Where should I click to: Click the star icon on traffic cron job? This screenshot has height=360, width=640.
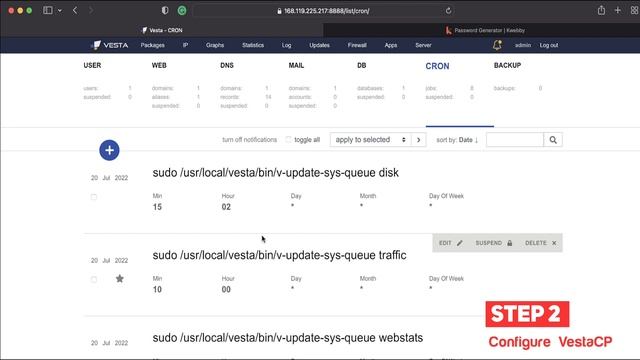[x=120, y=279]
